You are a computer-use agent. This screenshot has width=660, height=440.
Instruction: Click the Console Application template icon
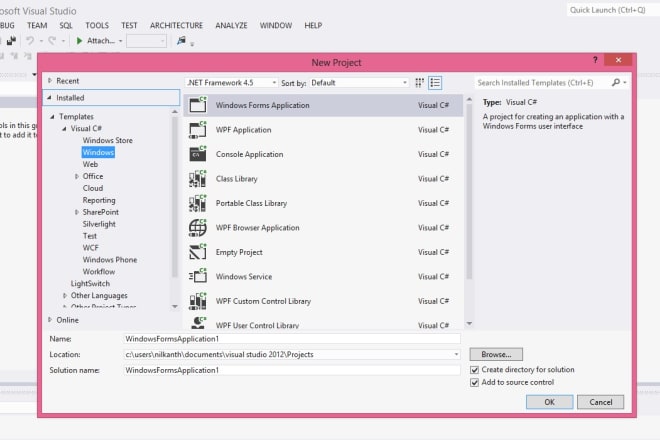(198, 154)
